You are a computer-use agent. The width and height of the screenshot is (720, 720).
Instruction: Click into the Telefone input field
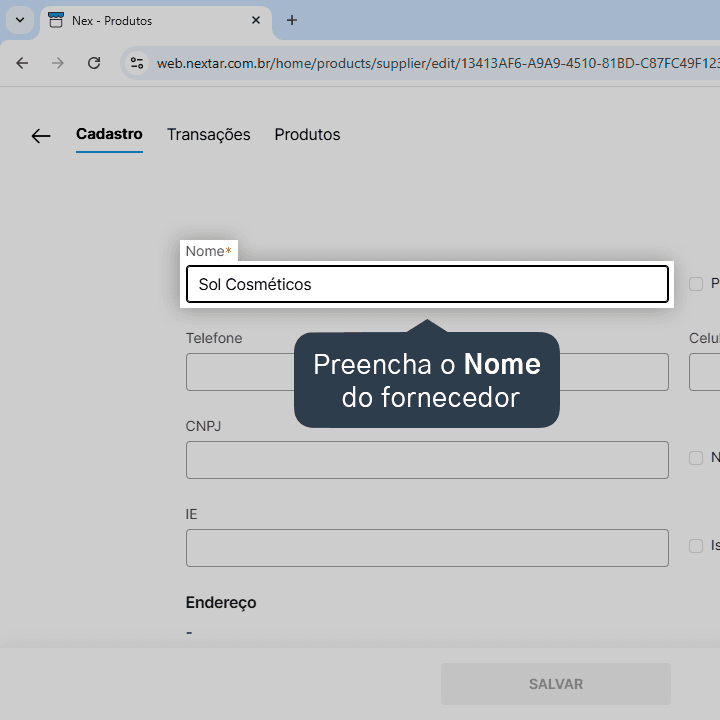coord(427,372)
